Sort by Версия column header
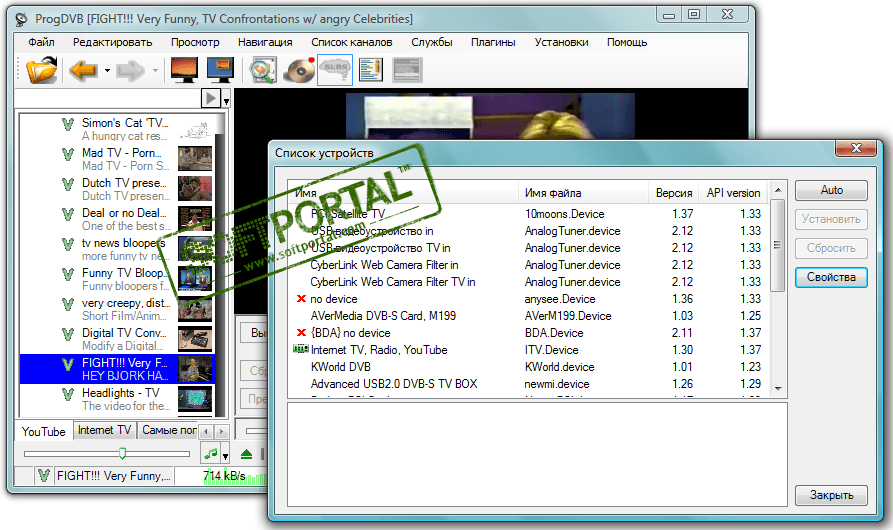This screenshot has width=893, height=530. point(674,193)
